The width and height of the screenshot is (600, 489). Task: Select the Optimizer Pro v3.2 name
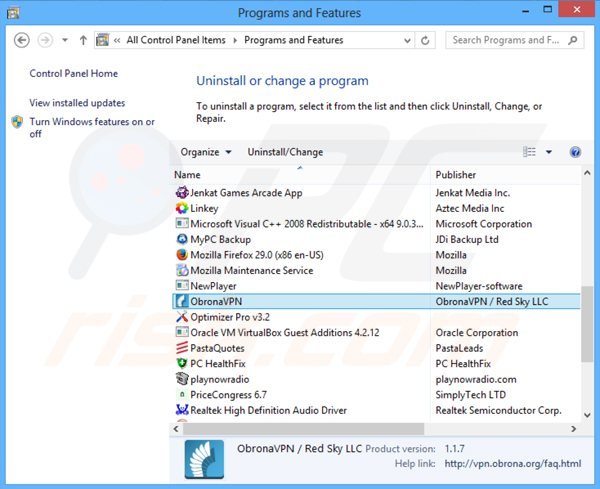tap(230, 317)
